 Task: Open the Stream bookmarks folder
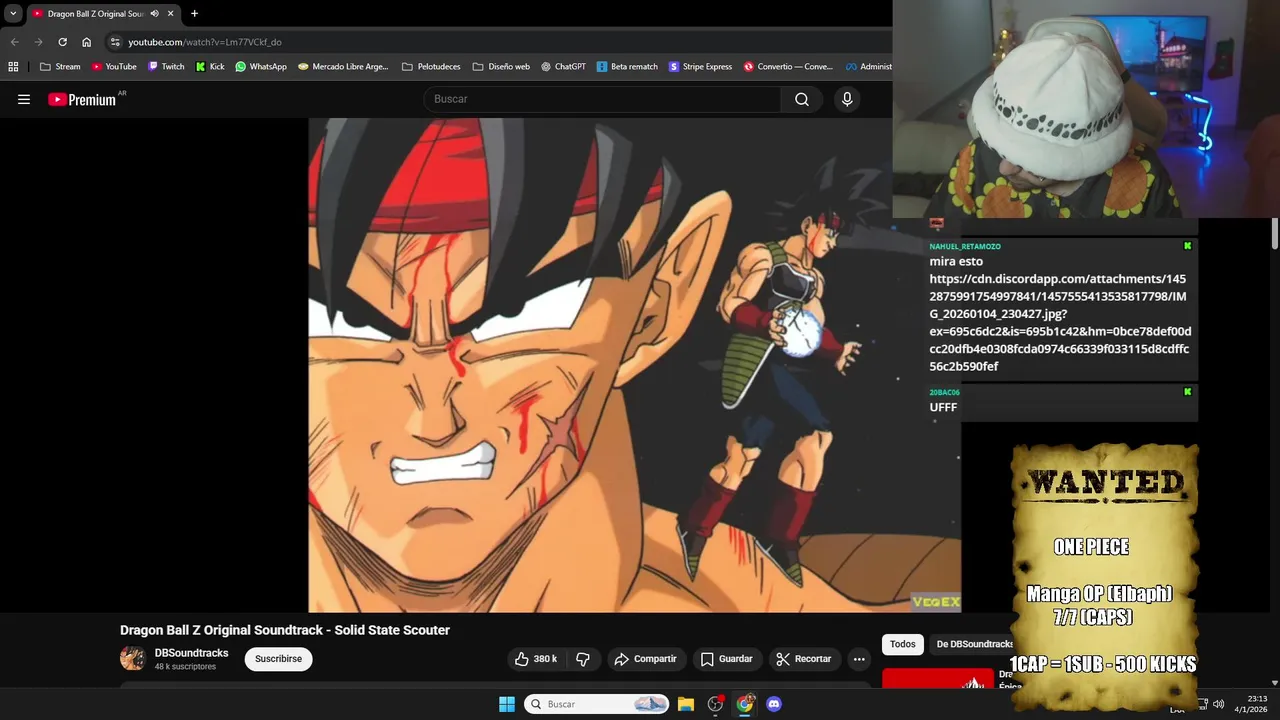pyautogui.click(x=60, y=67)
